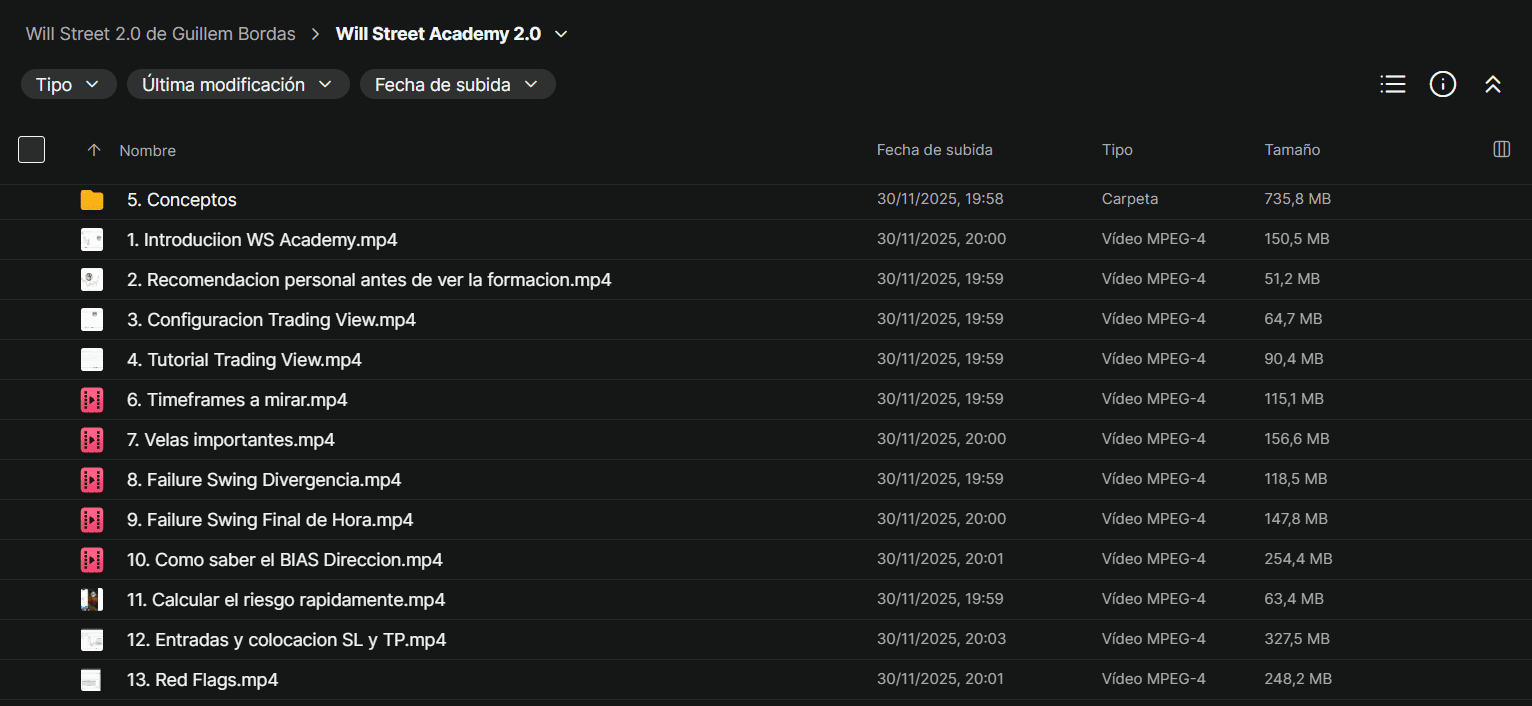This screenshot has height=706, width=1532.
Task: Click video icon of 10. Como saber el BIAS
Action: coord(92,560)
